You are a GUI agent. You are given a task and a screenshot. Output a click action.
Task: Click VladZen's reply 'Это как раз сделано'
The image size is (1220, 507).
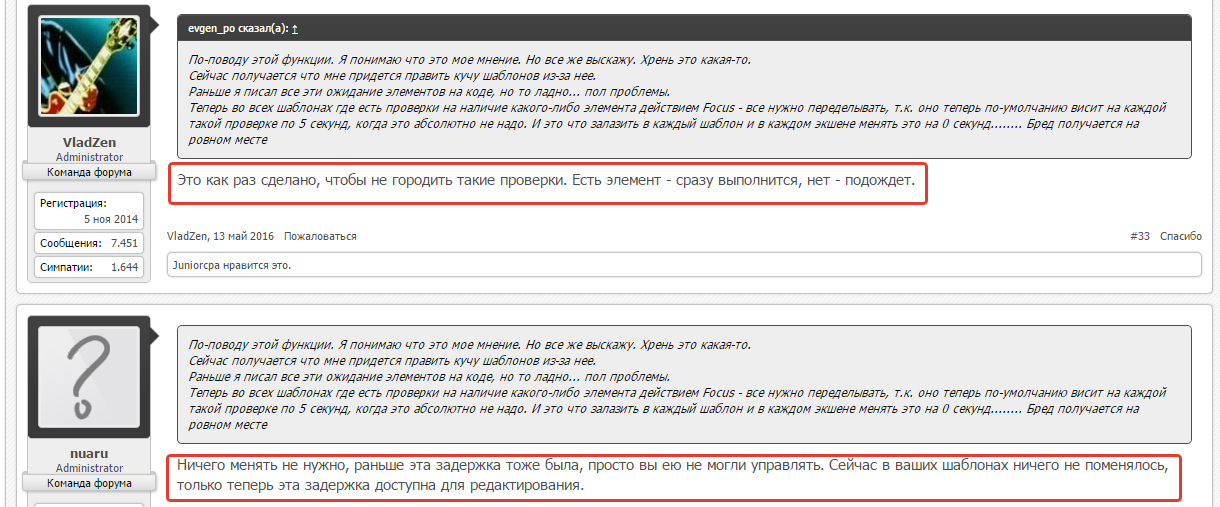pyautogui.click(x=548, y=183)
